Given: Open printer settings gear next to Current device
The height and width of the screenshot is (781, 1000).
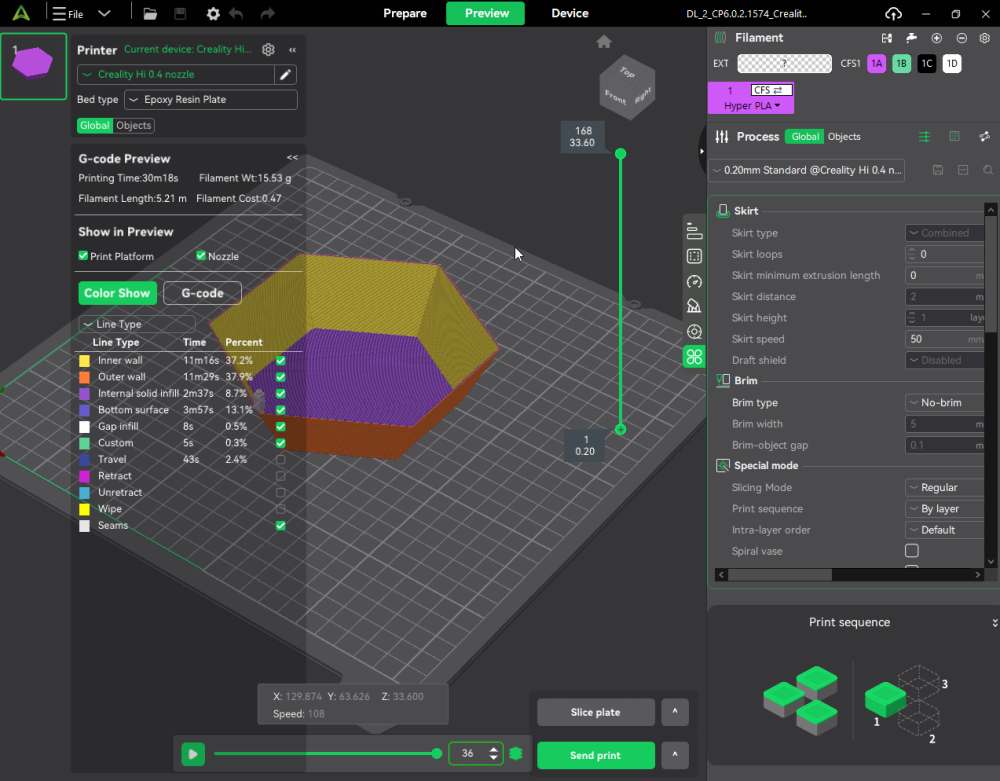Looking at the screenshot, I should [x=268, y=49].
